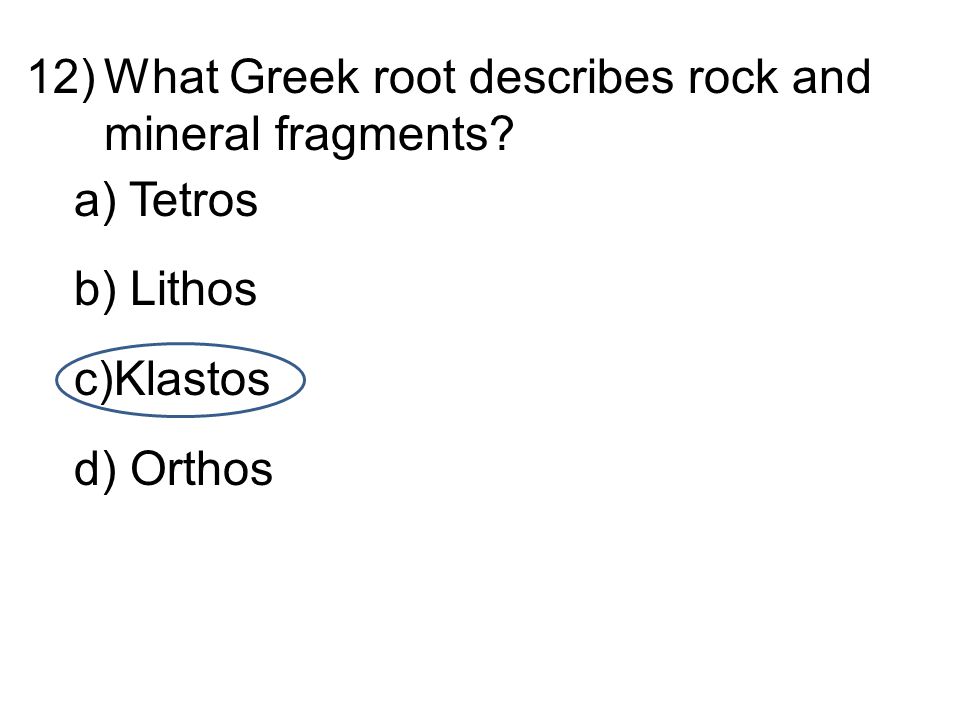Image resolution: width=960 pixels, height=720 pixels.
Task: Click the word Greek in the question
Action: (x=294, y=77)
